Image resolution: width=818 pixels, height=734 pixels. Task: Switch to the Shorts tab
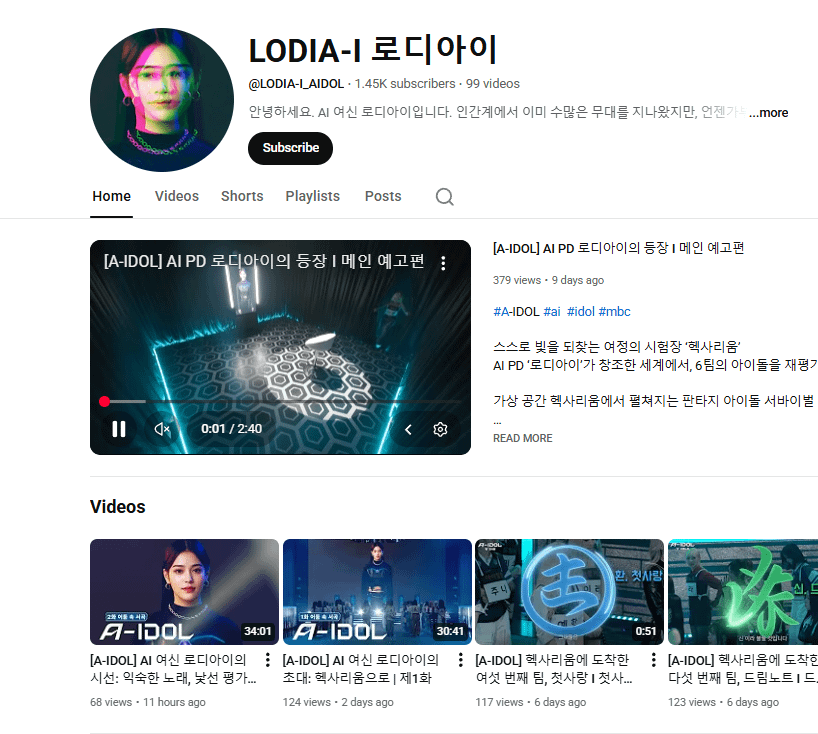pos(242,196)
